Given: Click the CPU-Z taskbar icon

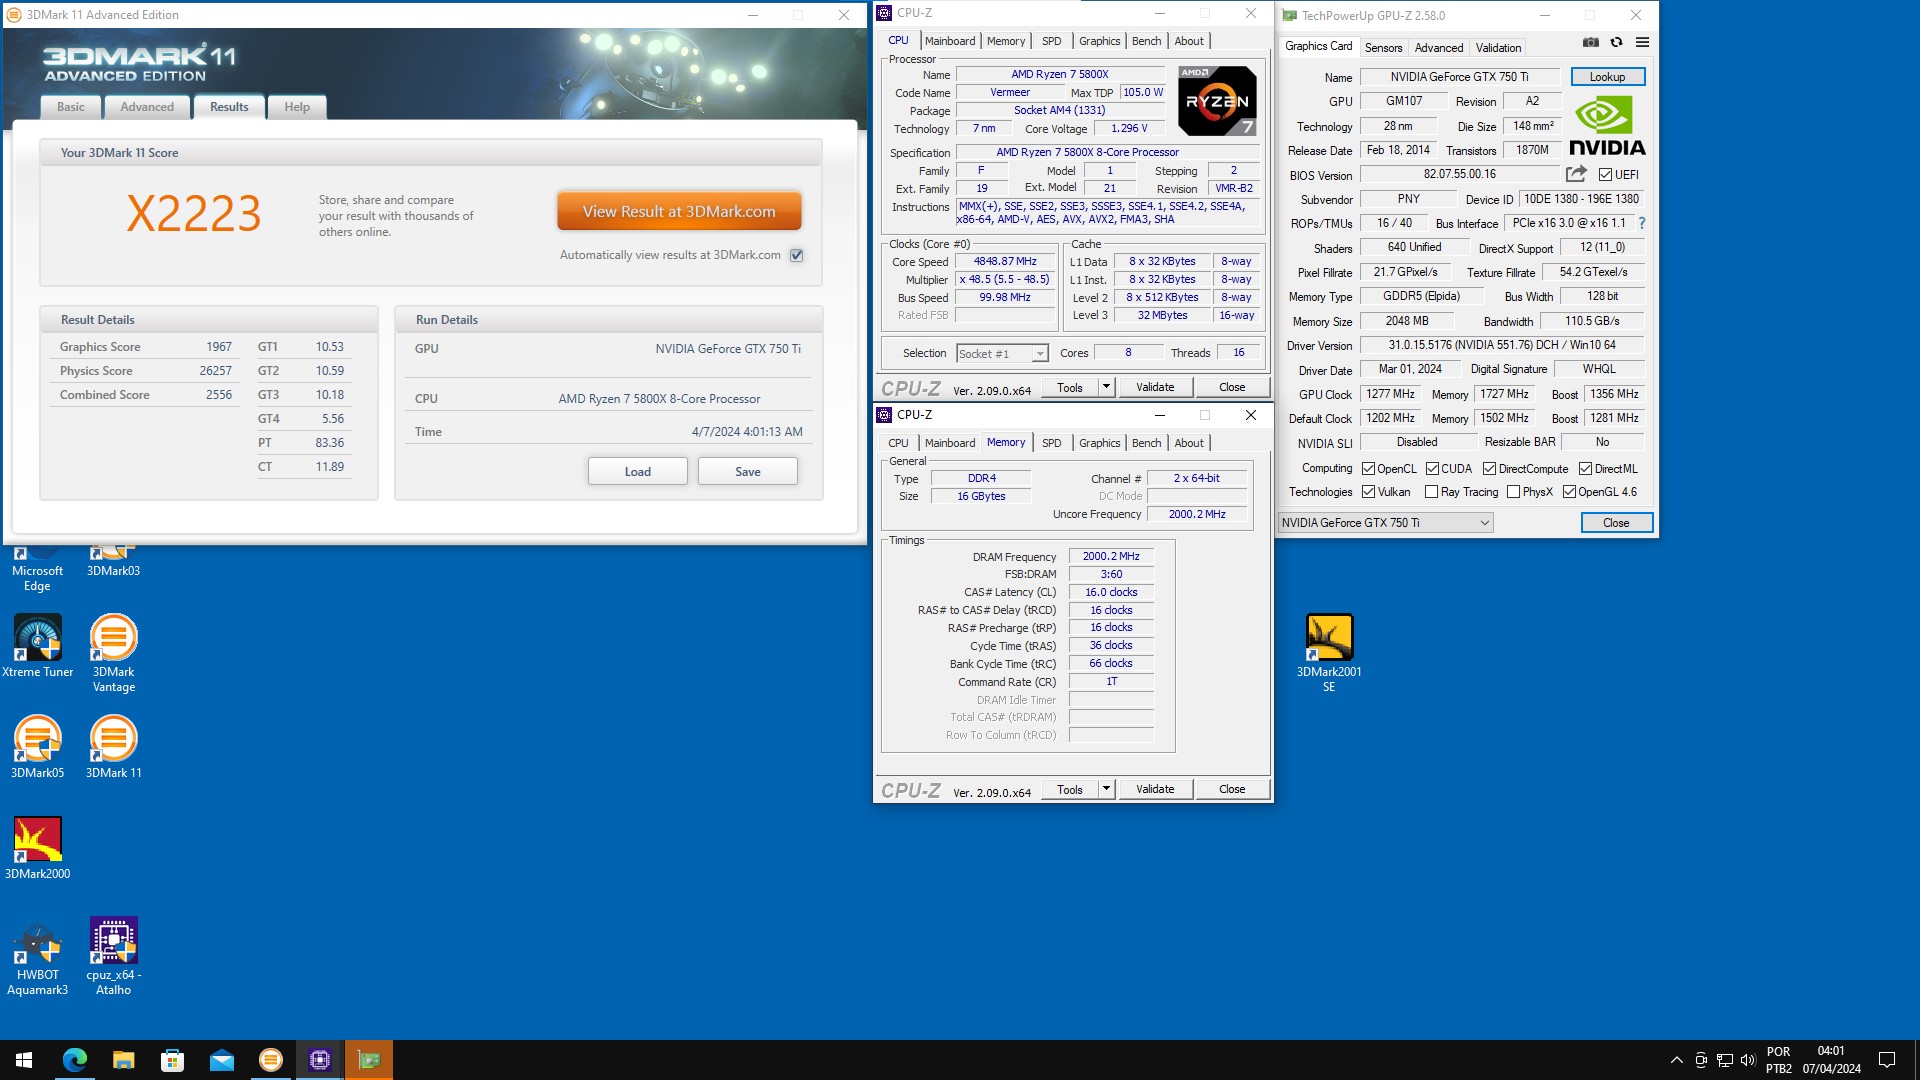Looking at the screenshot, I should click(319, 1060).
